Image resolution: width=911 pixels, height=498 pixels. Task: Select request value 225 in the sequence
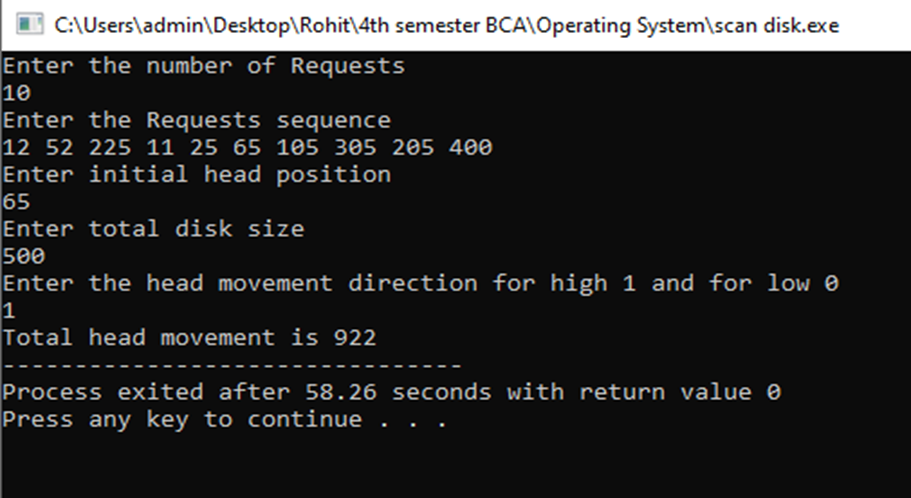(x=110, y=147)
